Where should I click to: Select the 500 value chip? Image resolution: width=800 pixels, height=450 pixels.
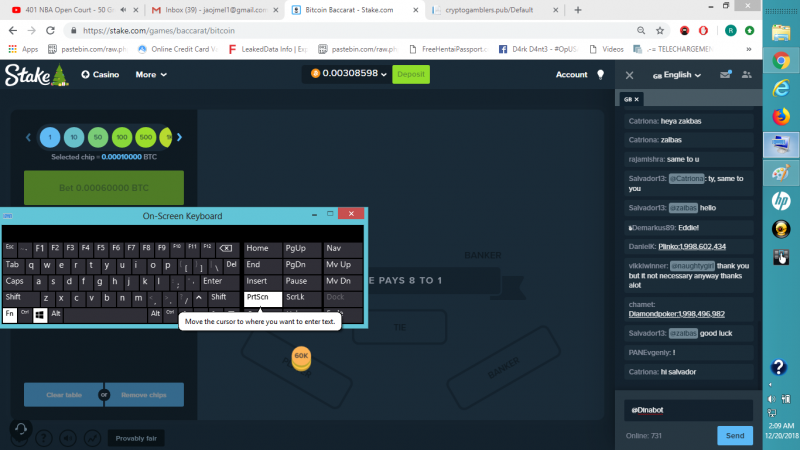coord(146,137)
